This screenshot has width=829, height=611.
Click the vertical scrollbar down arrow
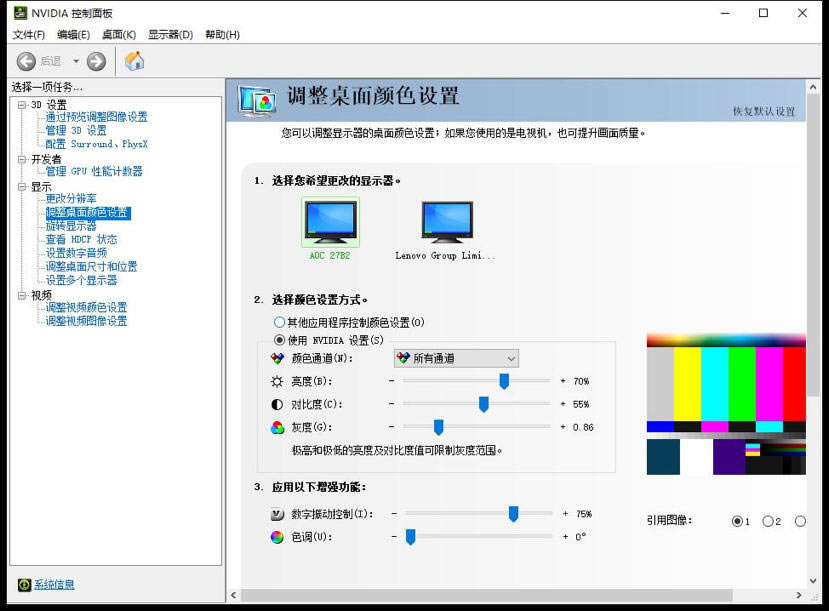point(813,581)
